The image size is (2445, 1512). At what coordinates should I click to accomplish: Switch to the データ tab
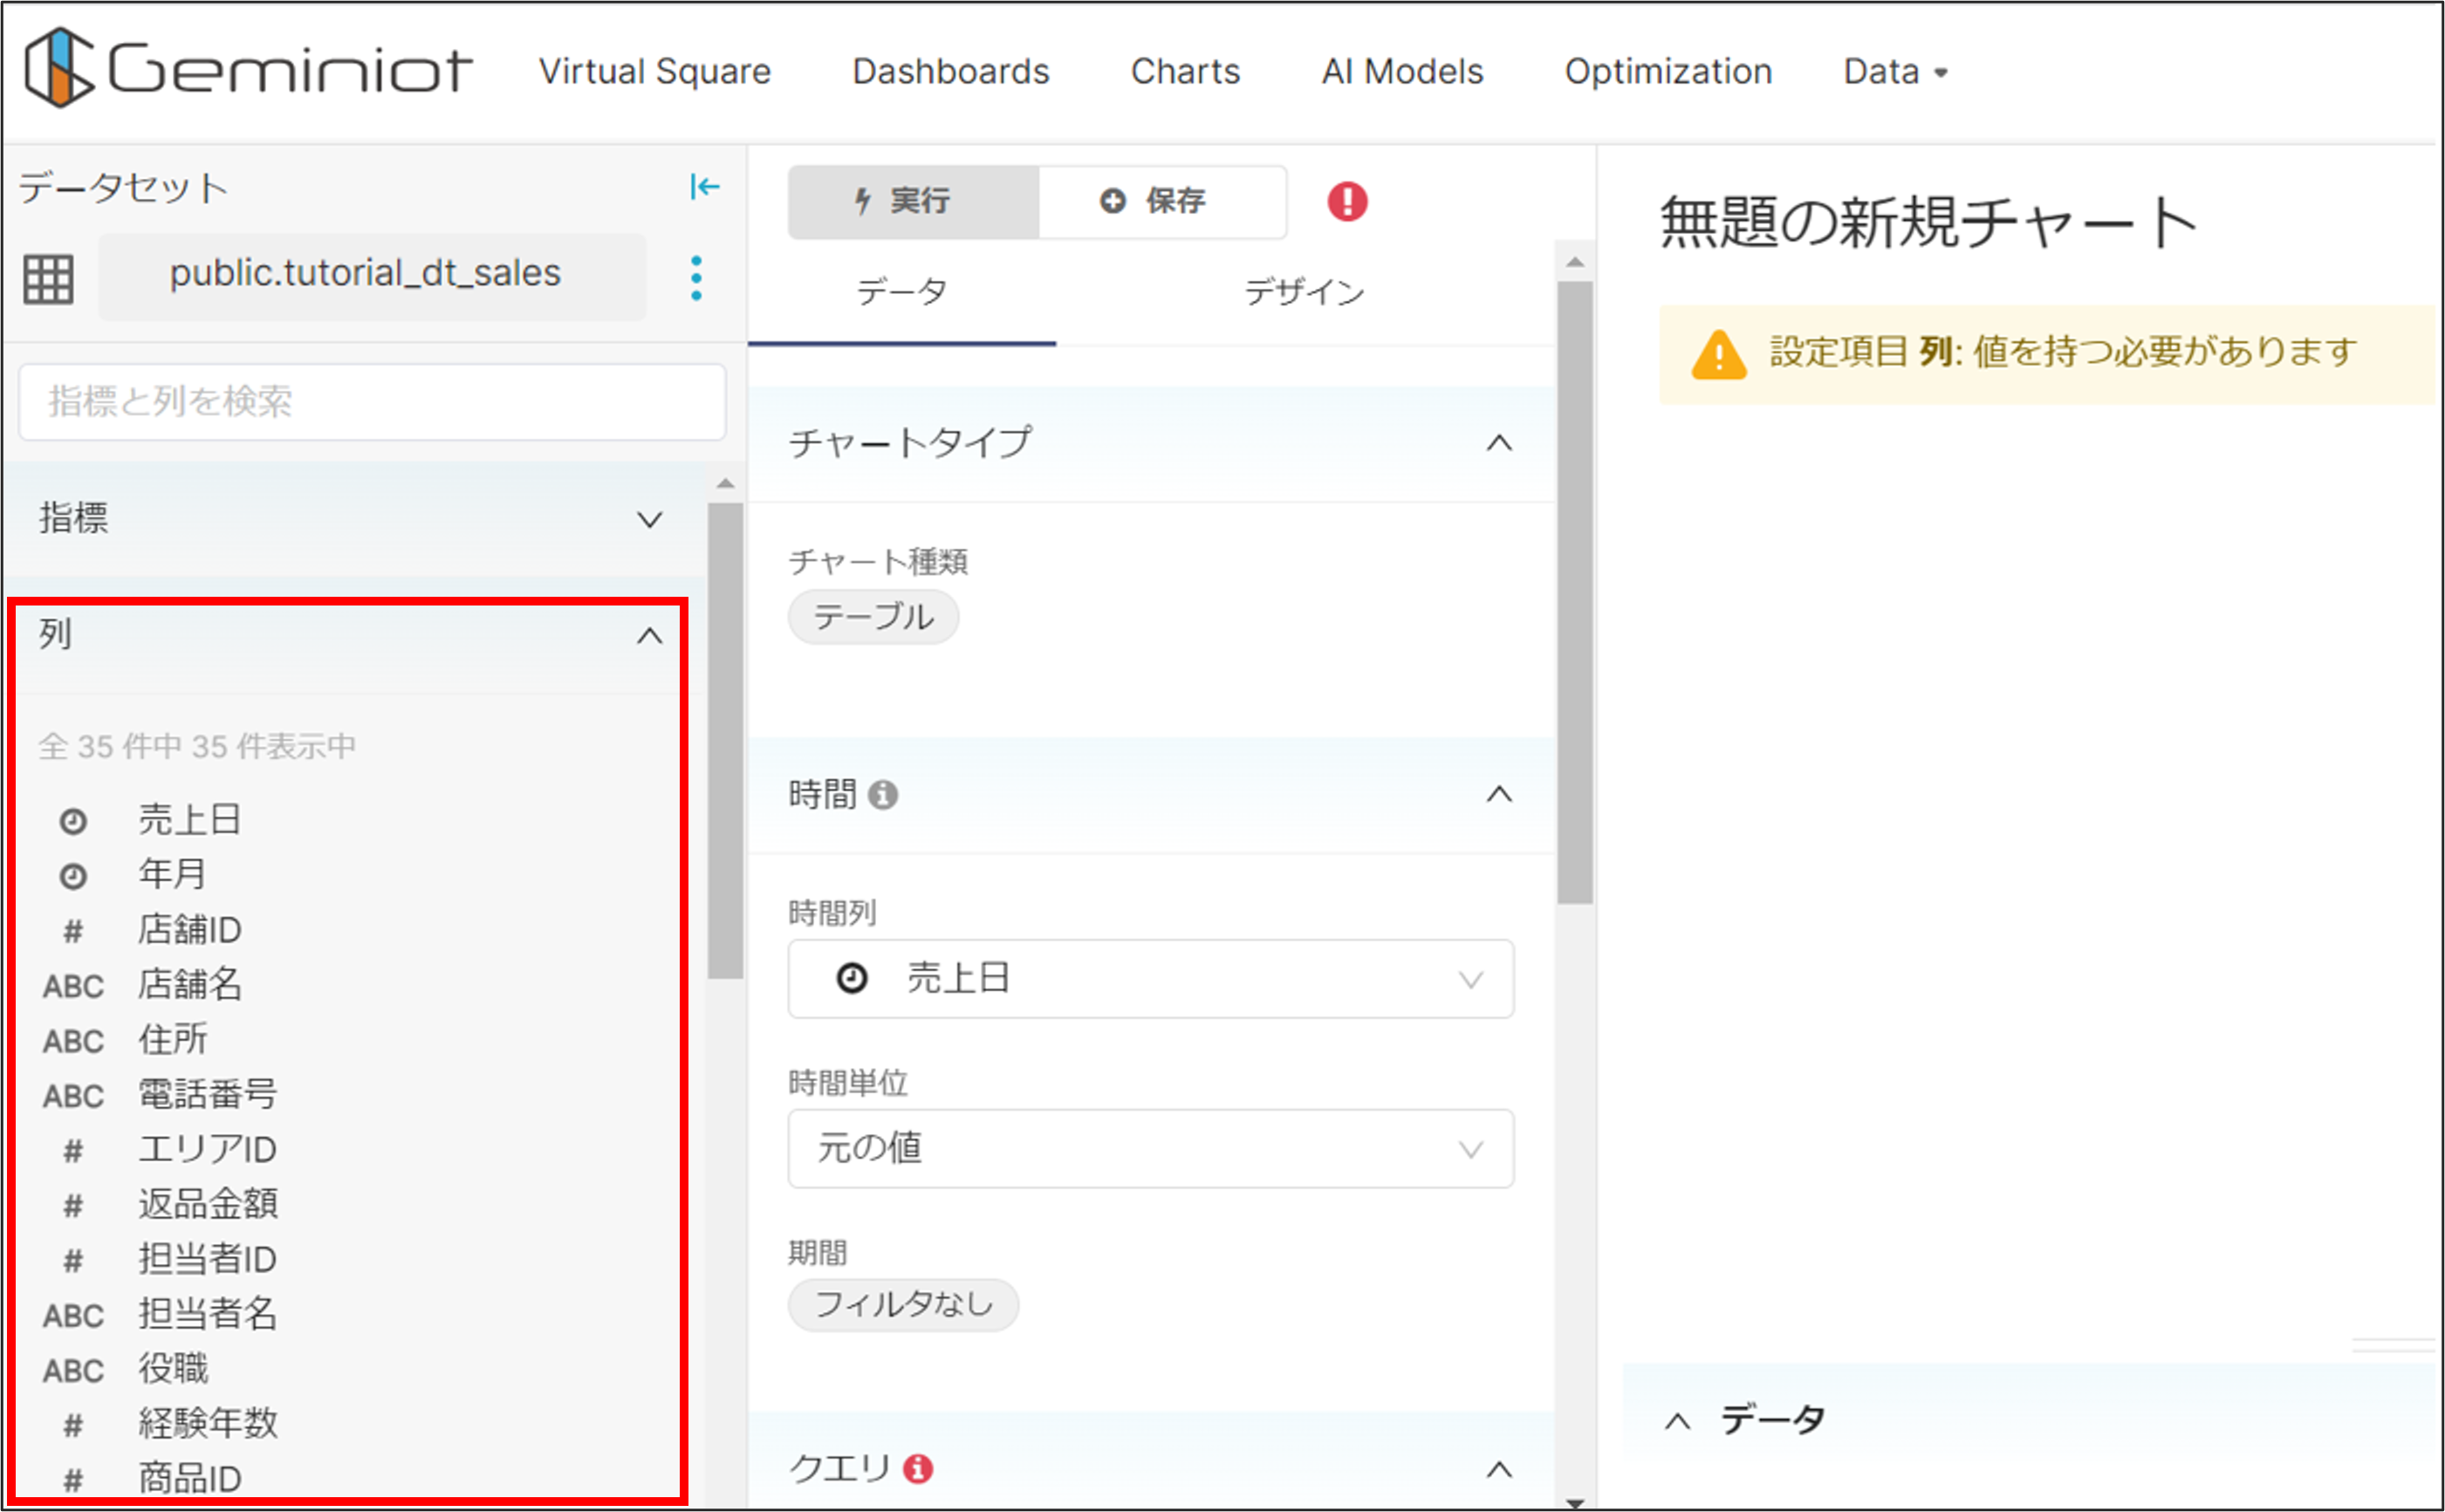pos(902,292)
